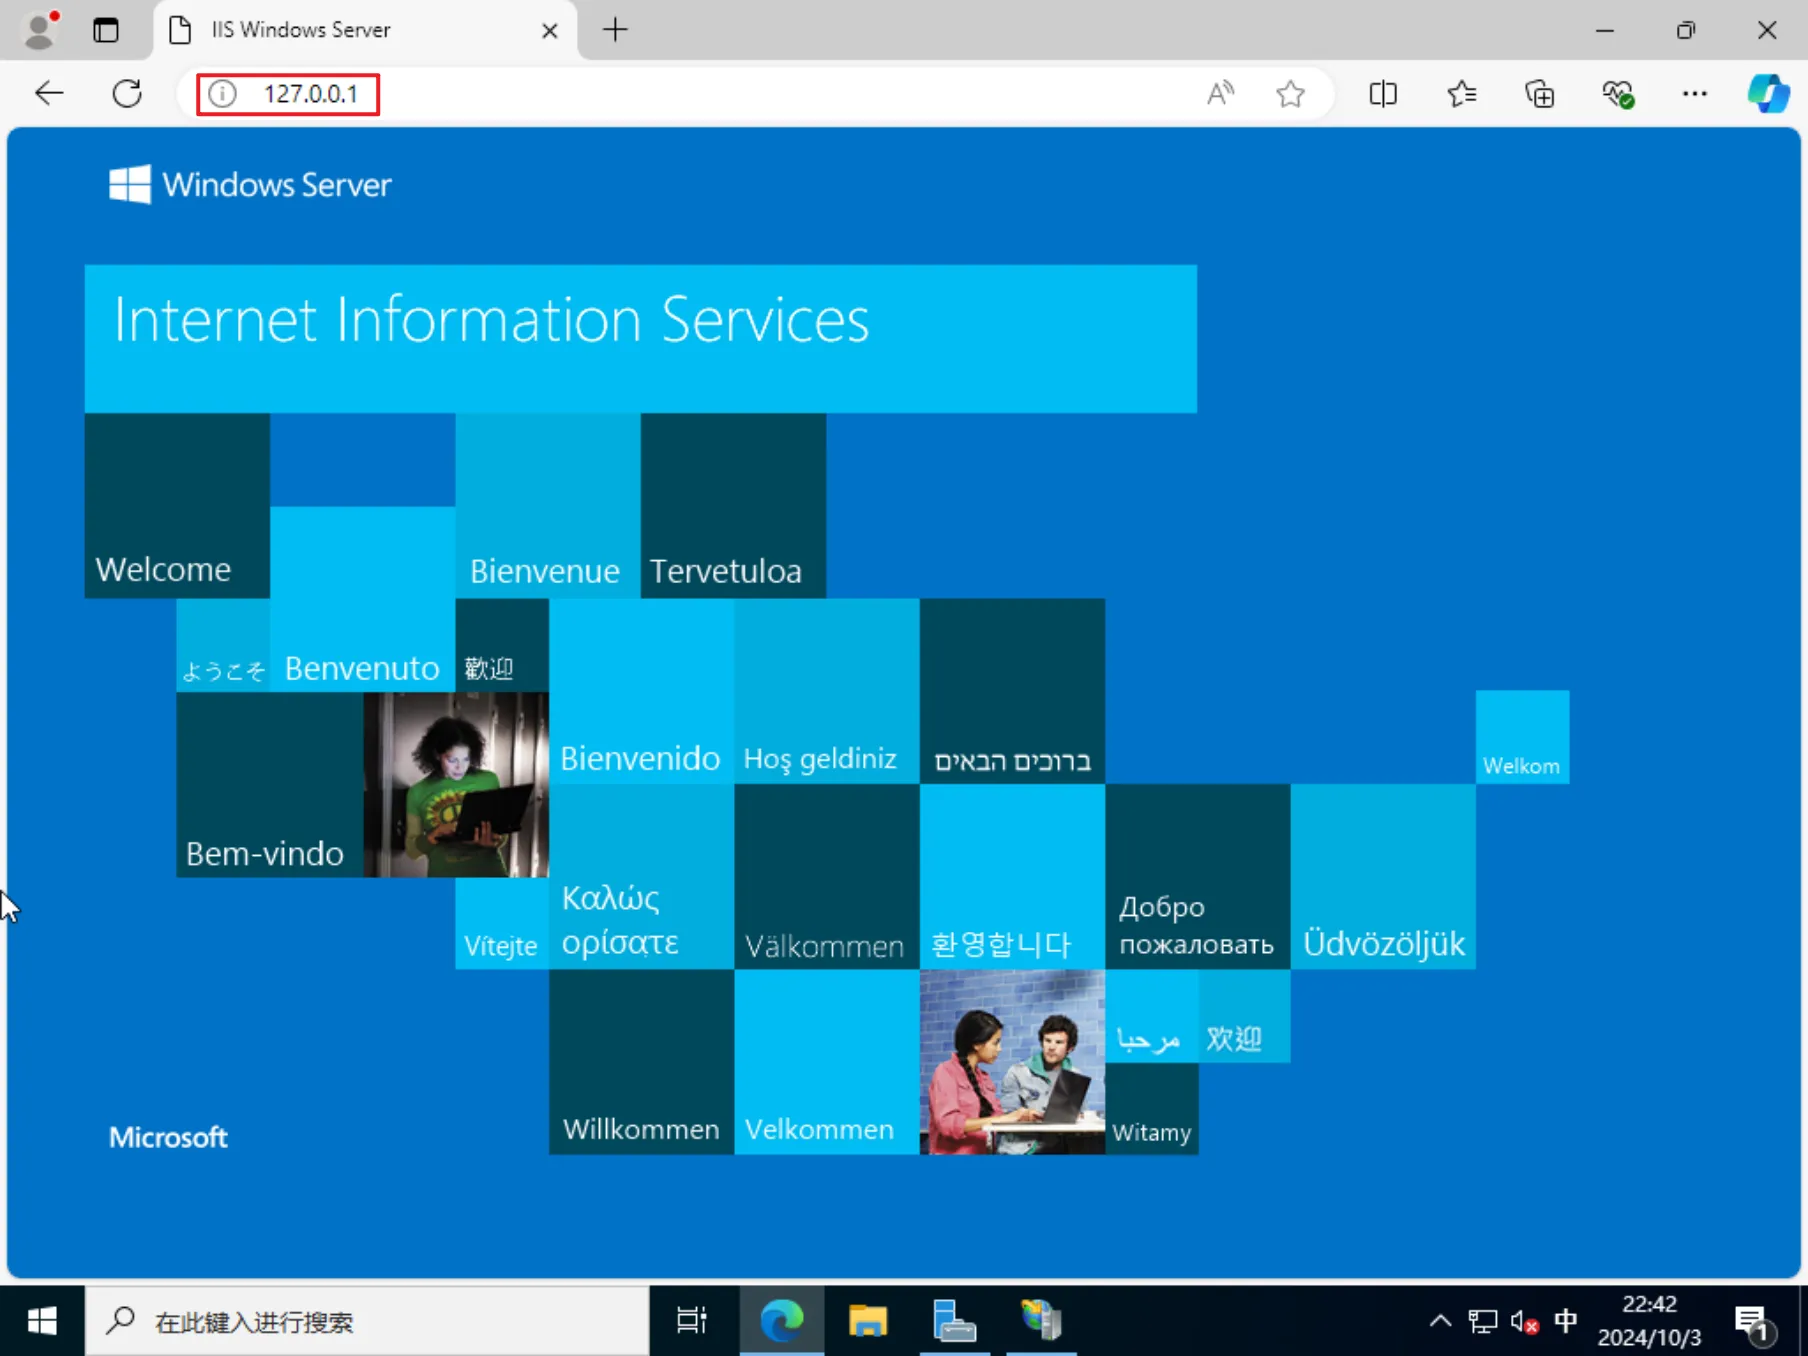The height and width of the screenshot is (1356, 1808).
Task: Click the Windows Server logo
Action: click(x=250, y=185)
